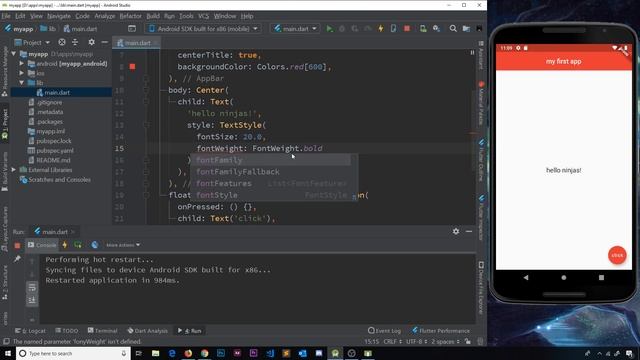Open the Project panel settings gear

91,42
